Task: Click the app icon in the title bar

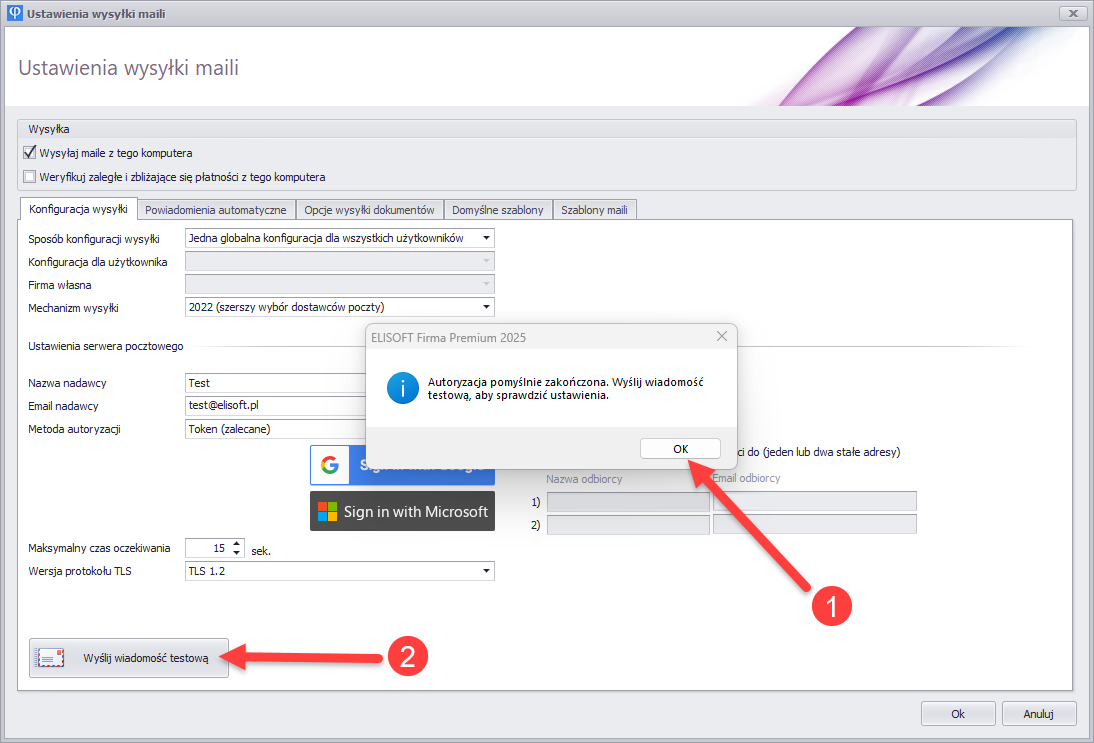Action: [13, 14]
